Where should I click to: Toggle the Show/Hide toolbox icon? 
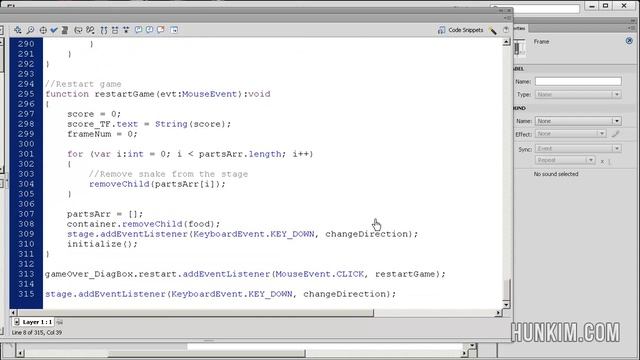tap(174, 30)
